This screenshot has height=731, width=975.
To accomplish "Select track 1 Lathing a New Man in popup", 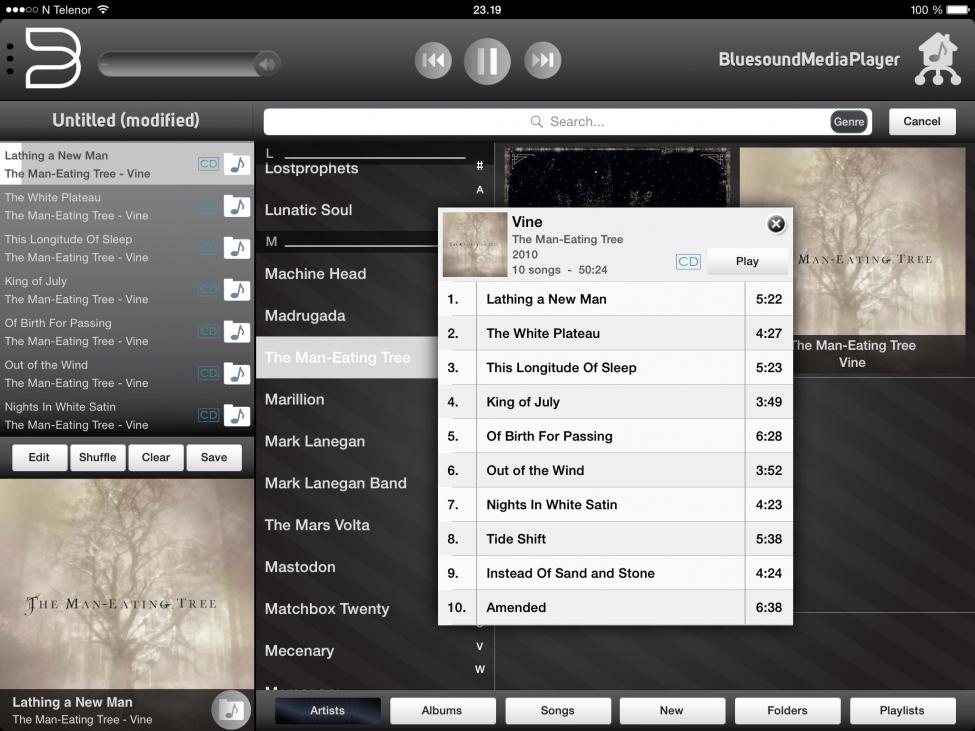I will (616, 299).
